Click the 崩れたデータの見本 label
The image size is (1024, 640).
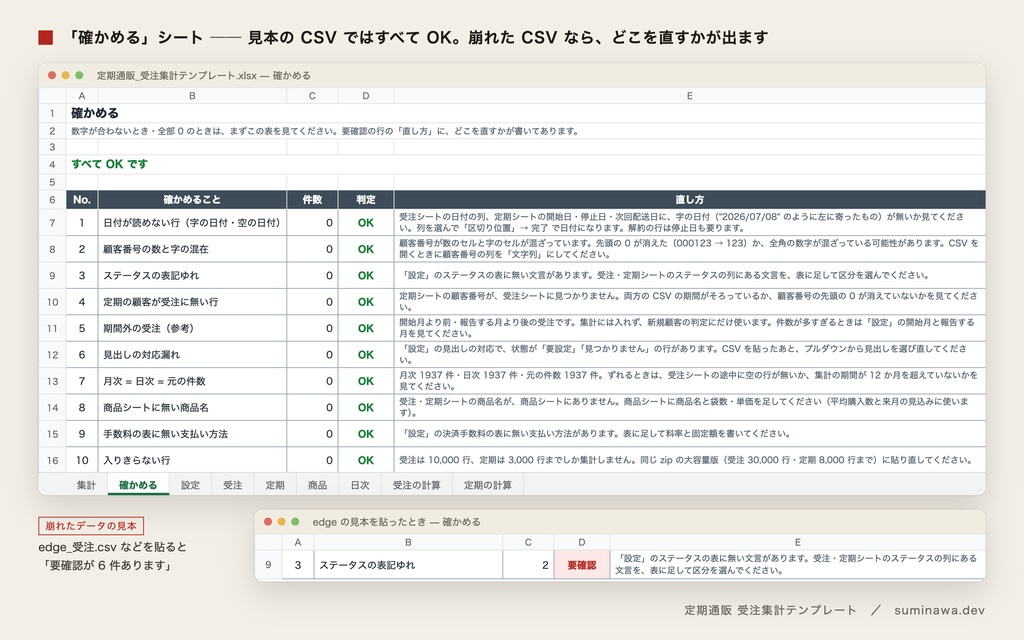[x=91, y=526]
